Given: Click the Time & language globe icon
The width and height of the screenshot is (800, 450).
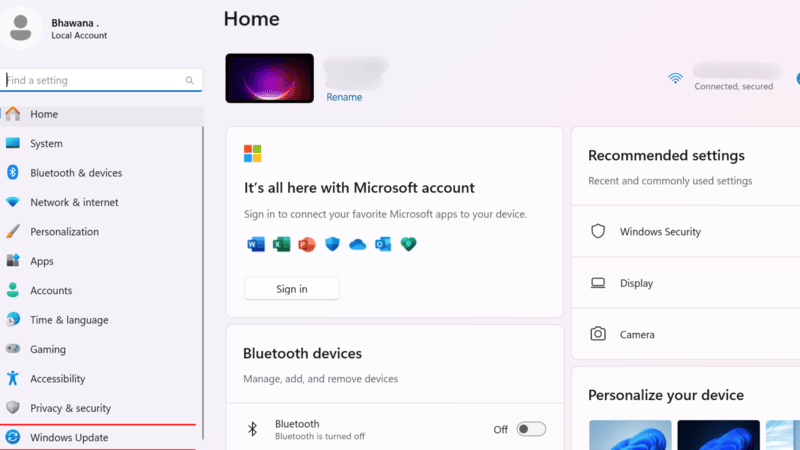Looking at the screenshot, I should pos(13,319).
